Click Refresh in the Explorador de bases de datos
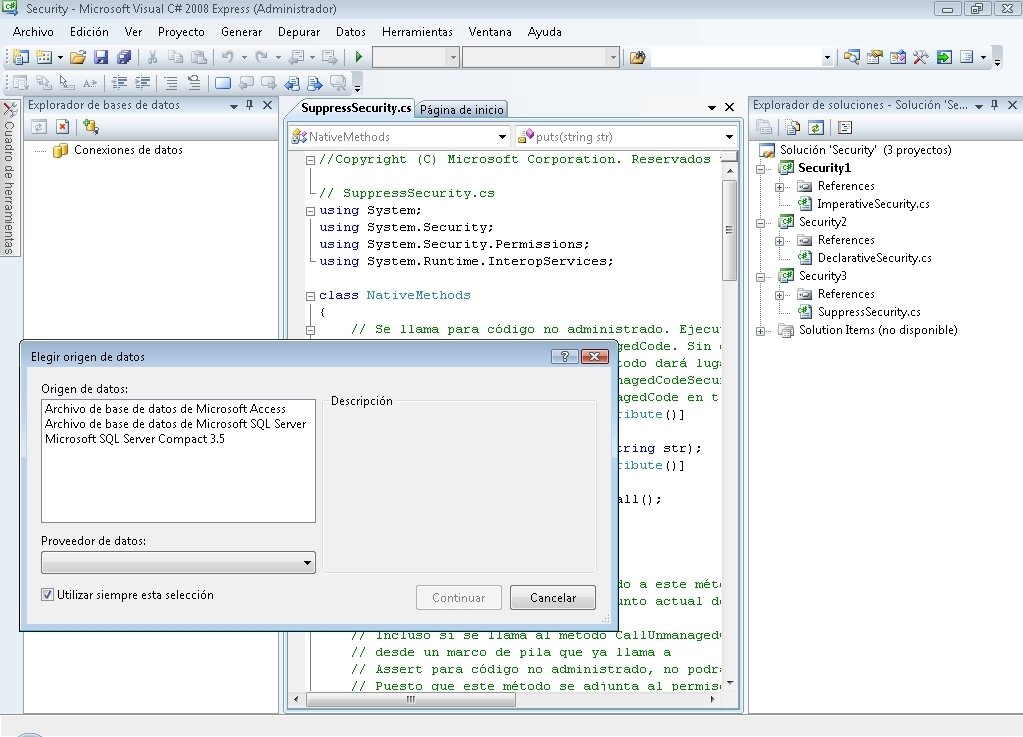The image size is (1023, 737). point(39,127)
